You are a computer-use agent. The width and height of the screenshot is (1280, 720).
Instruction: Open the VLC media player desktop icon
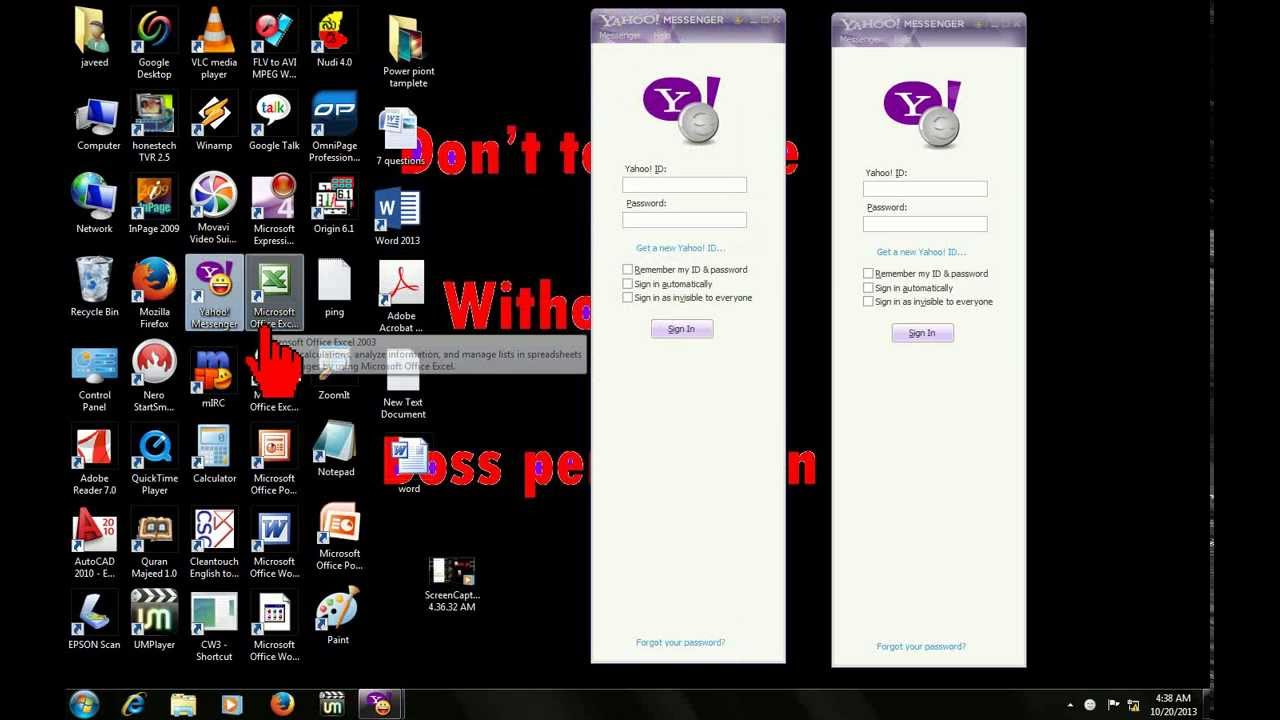[x=214, y=43]
